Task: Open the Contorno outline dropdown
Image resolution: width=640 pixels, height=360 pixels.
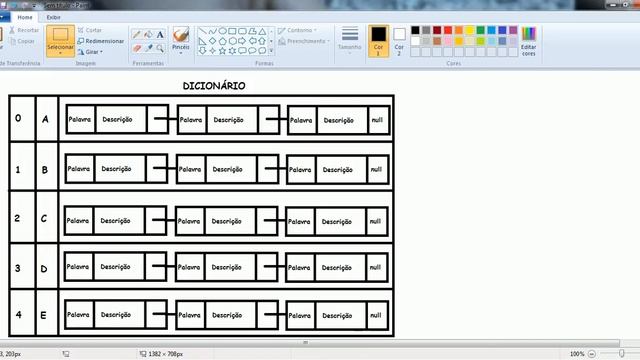Action: [x=298, y=30]
